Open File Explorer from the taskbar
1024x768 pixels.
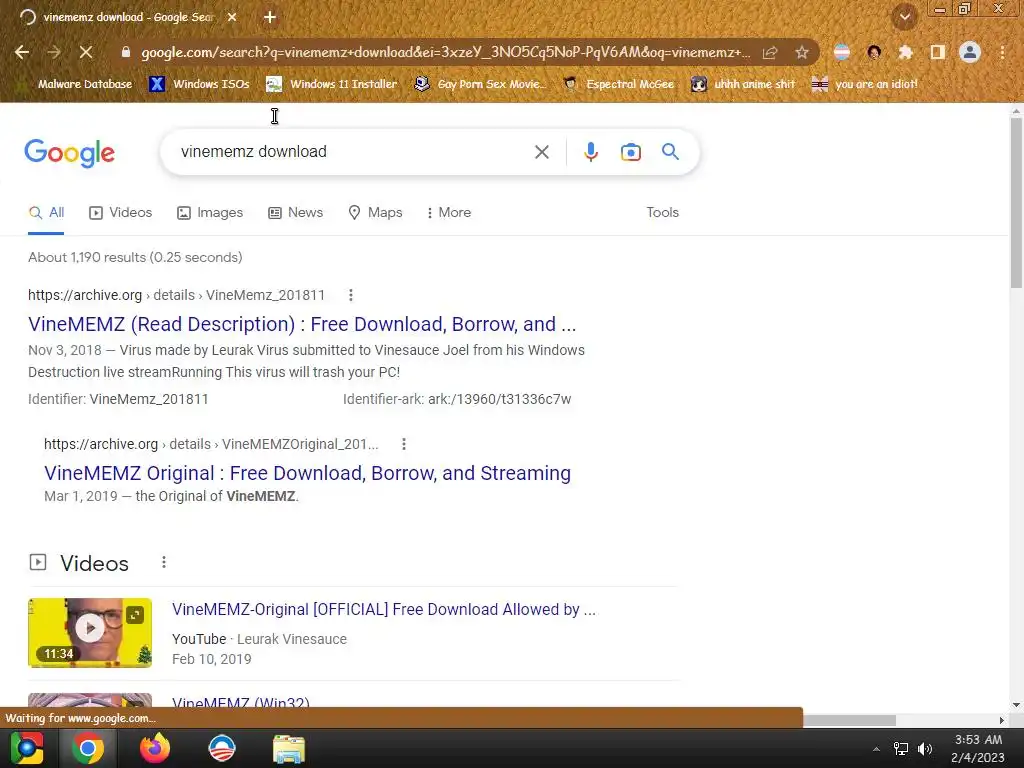pos(289,749)
